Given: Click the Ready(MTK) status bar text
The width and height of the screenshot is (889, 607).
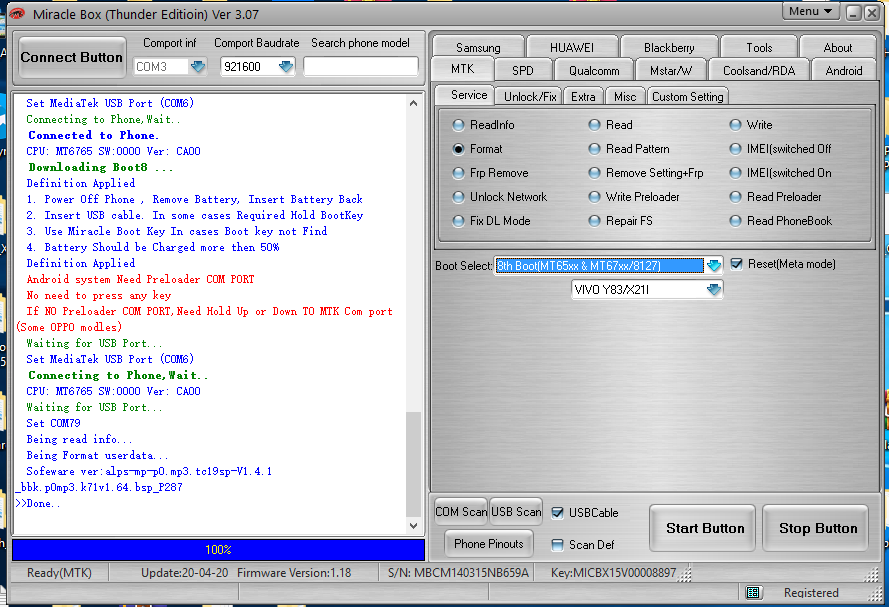Looking at the screenshot, I should pos(59,573).
